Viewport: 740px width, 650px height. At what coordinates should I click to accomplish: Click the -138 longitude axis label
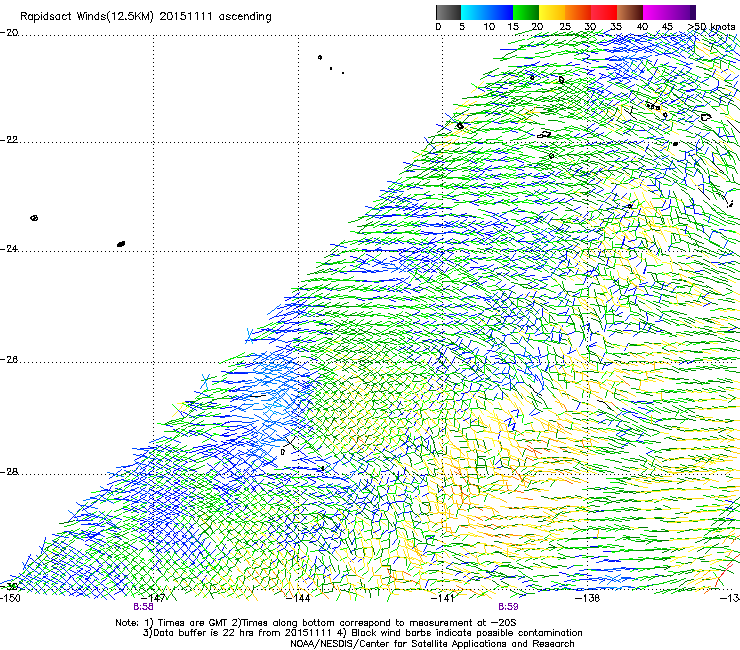pos(588,598)
